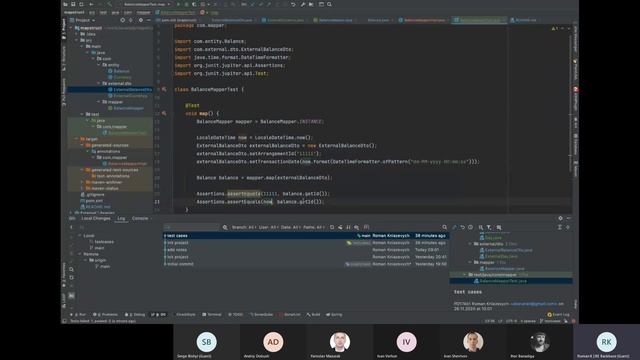Click the refresh icon in Git log toolbar
The height and width of the screenshot is (360, 640).
coord(332,227)
